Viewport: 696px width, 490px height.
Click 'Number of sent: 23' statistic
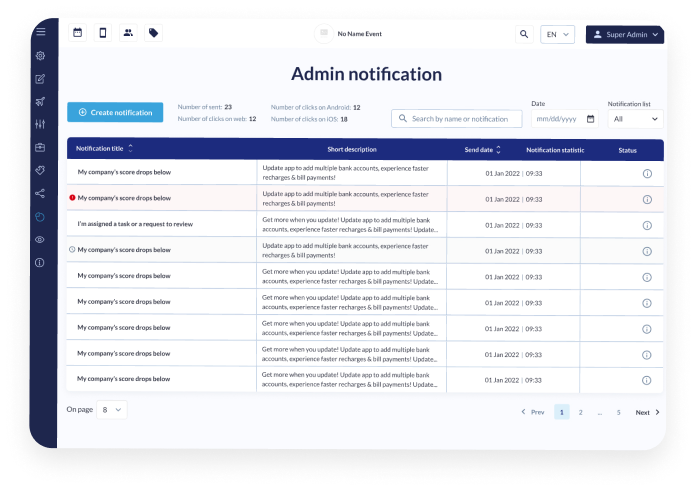coord(205,107)
